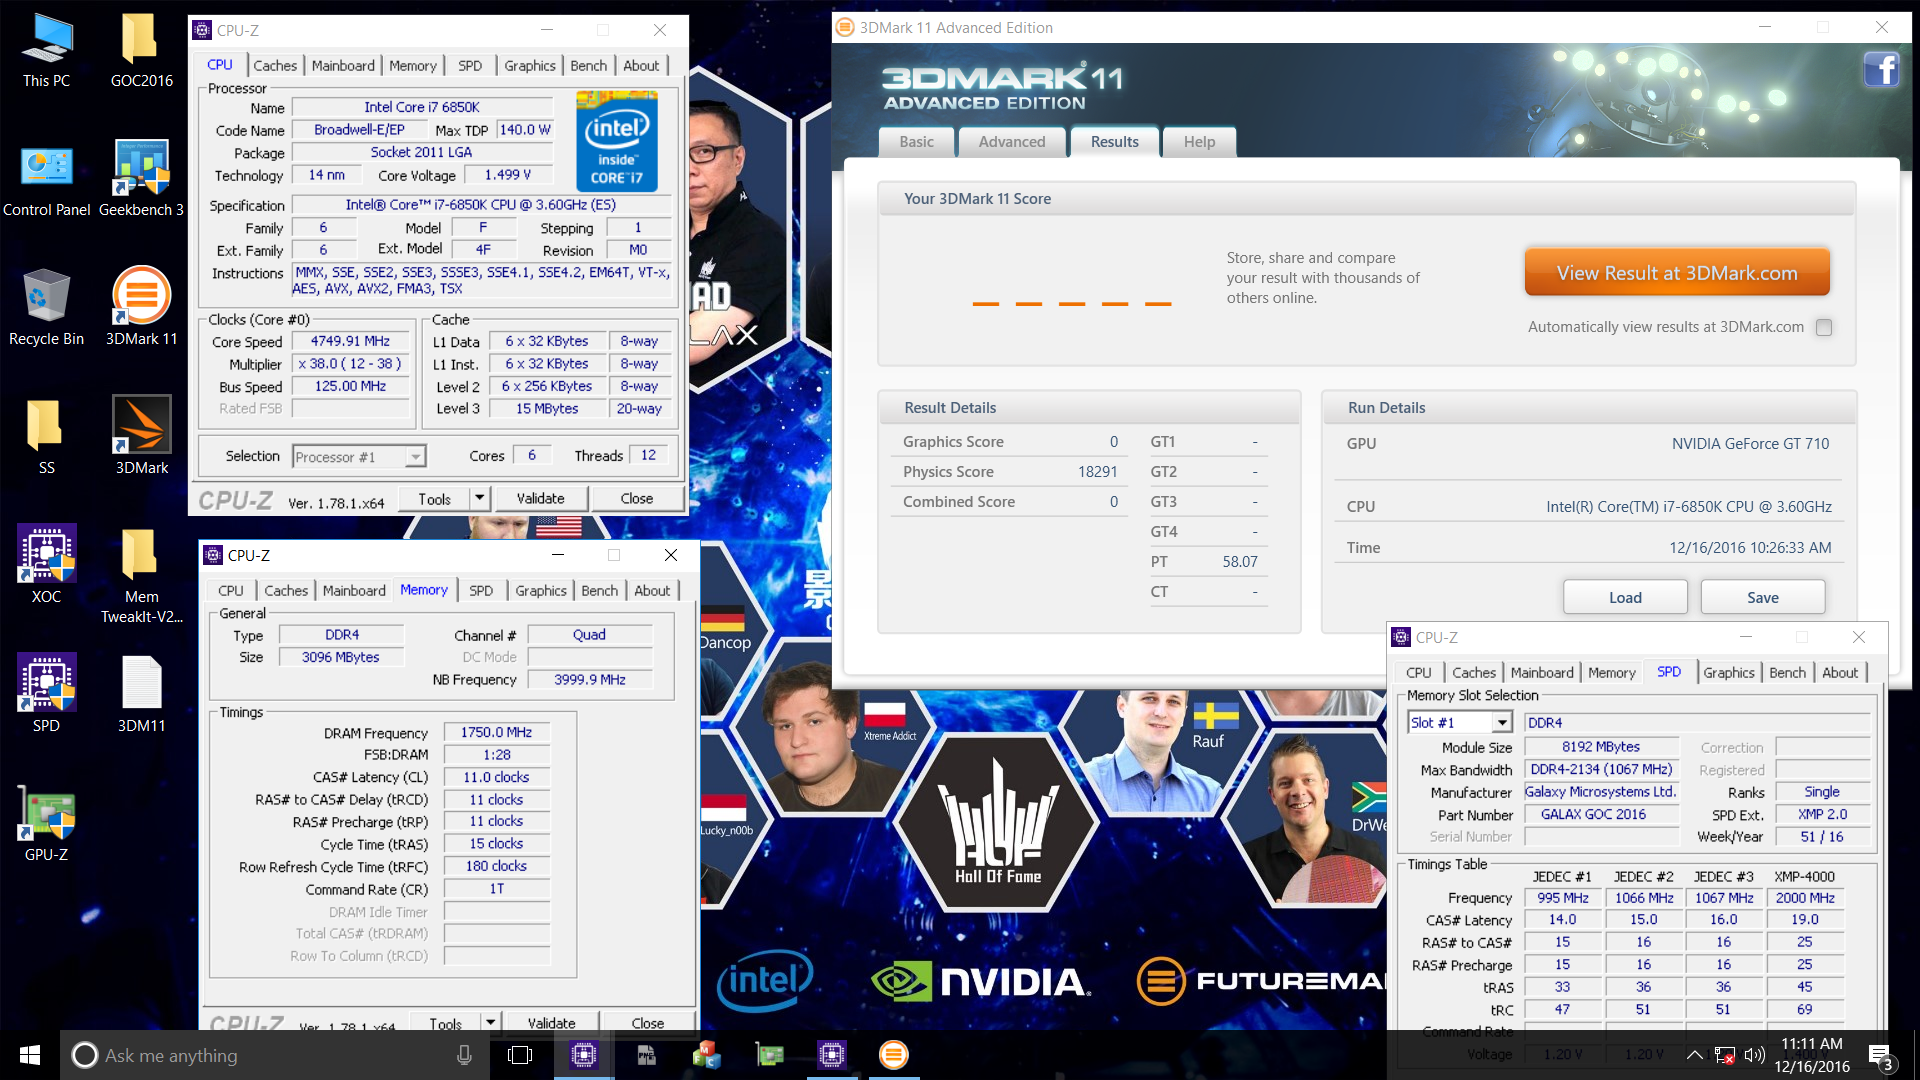Open volume control in system tray
The height and width of the screenshot is (1080, 1920).
1754,1055
